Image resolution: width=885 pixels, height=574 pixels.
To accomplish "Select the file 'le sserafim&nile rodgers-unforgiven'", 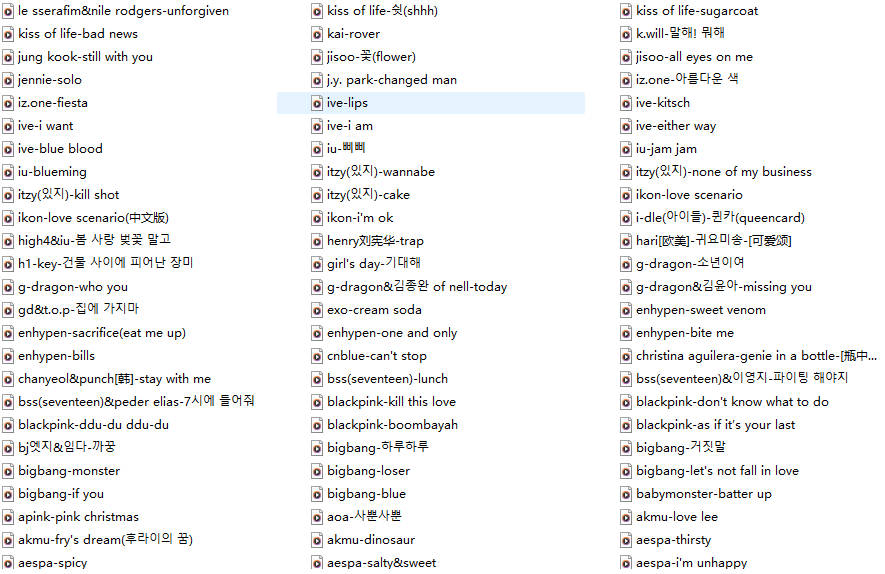I will (123, 11).
